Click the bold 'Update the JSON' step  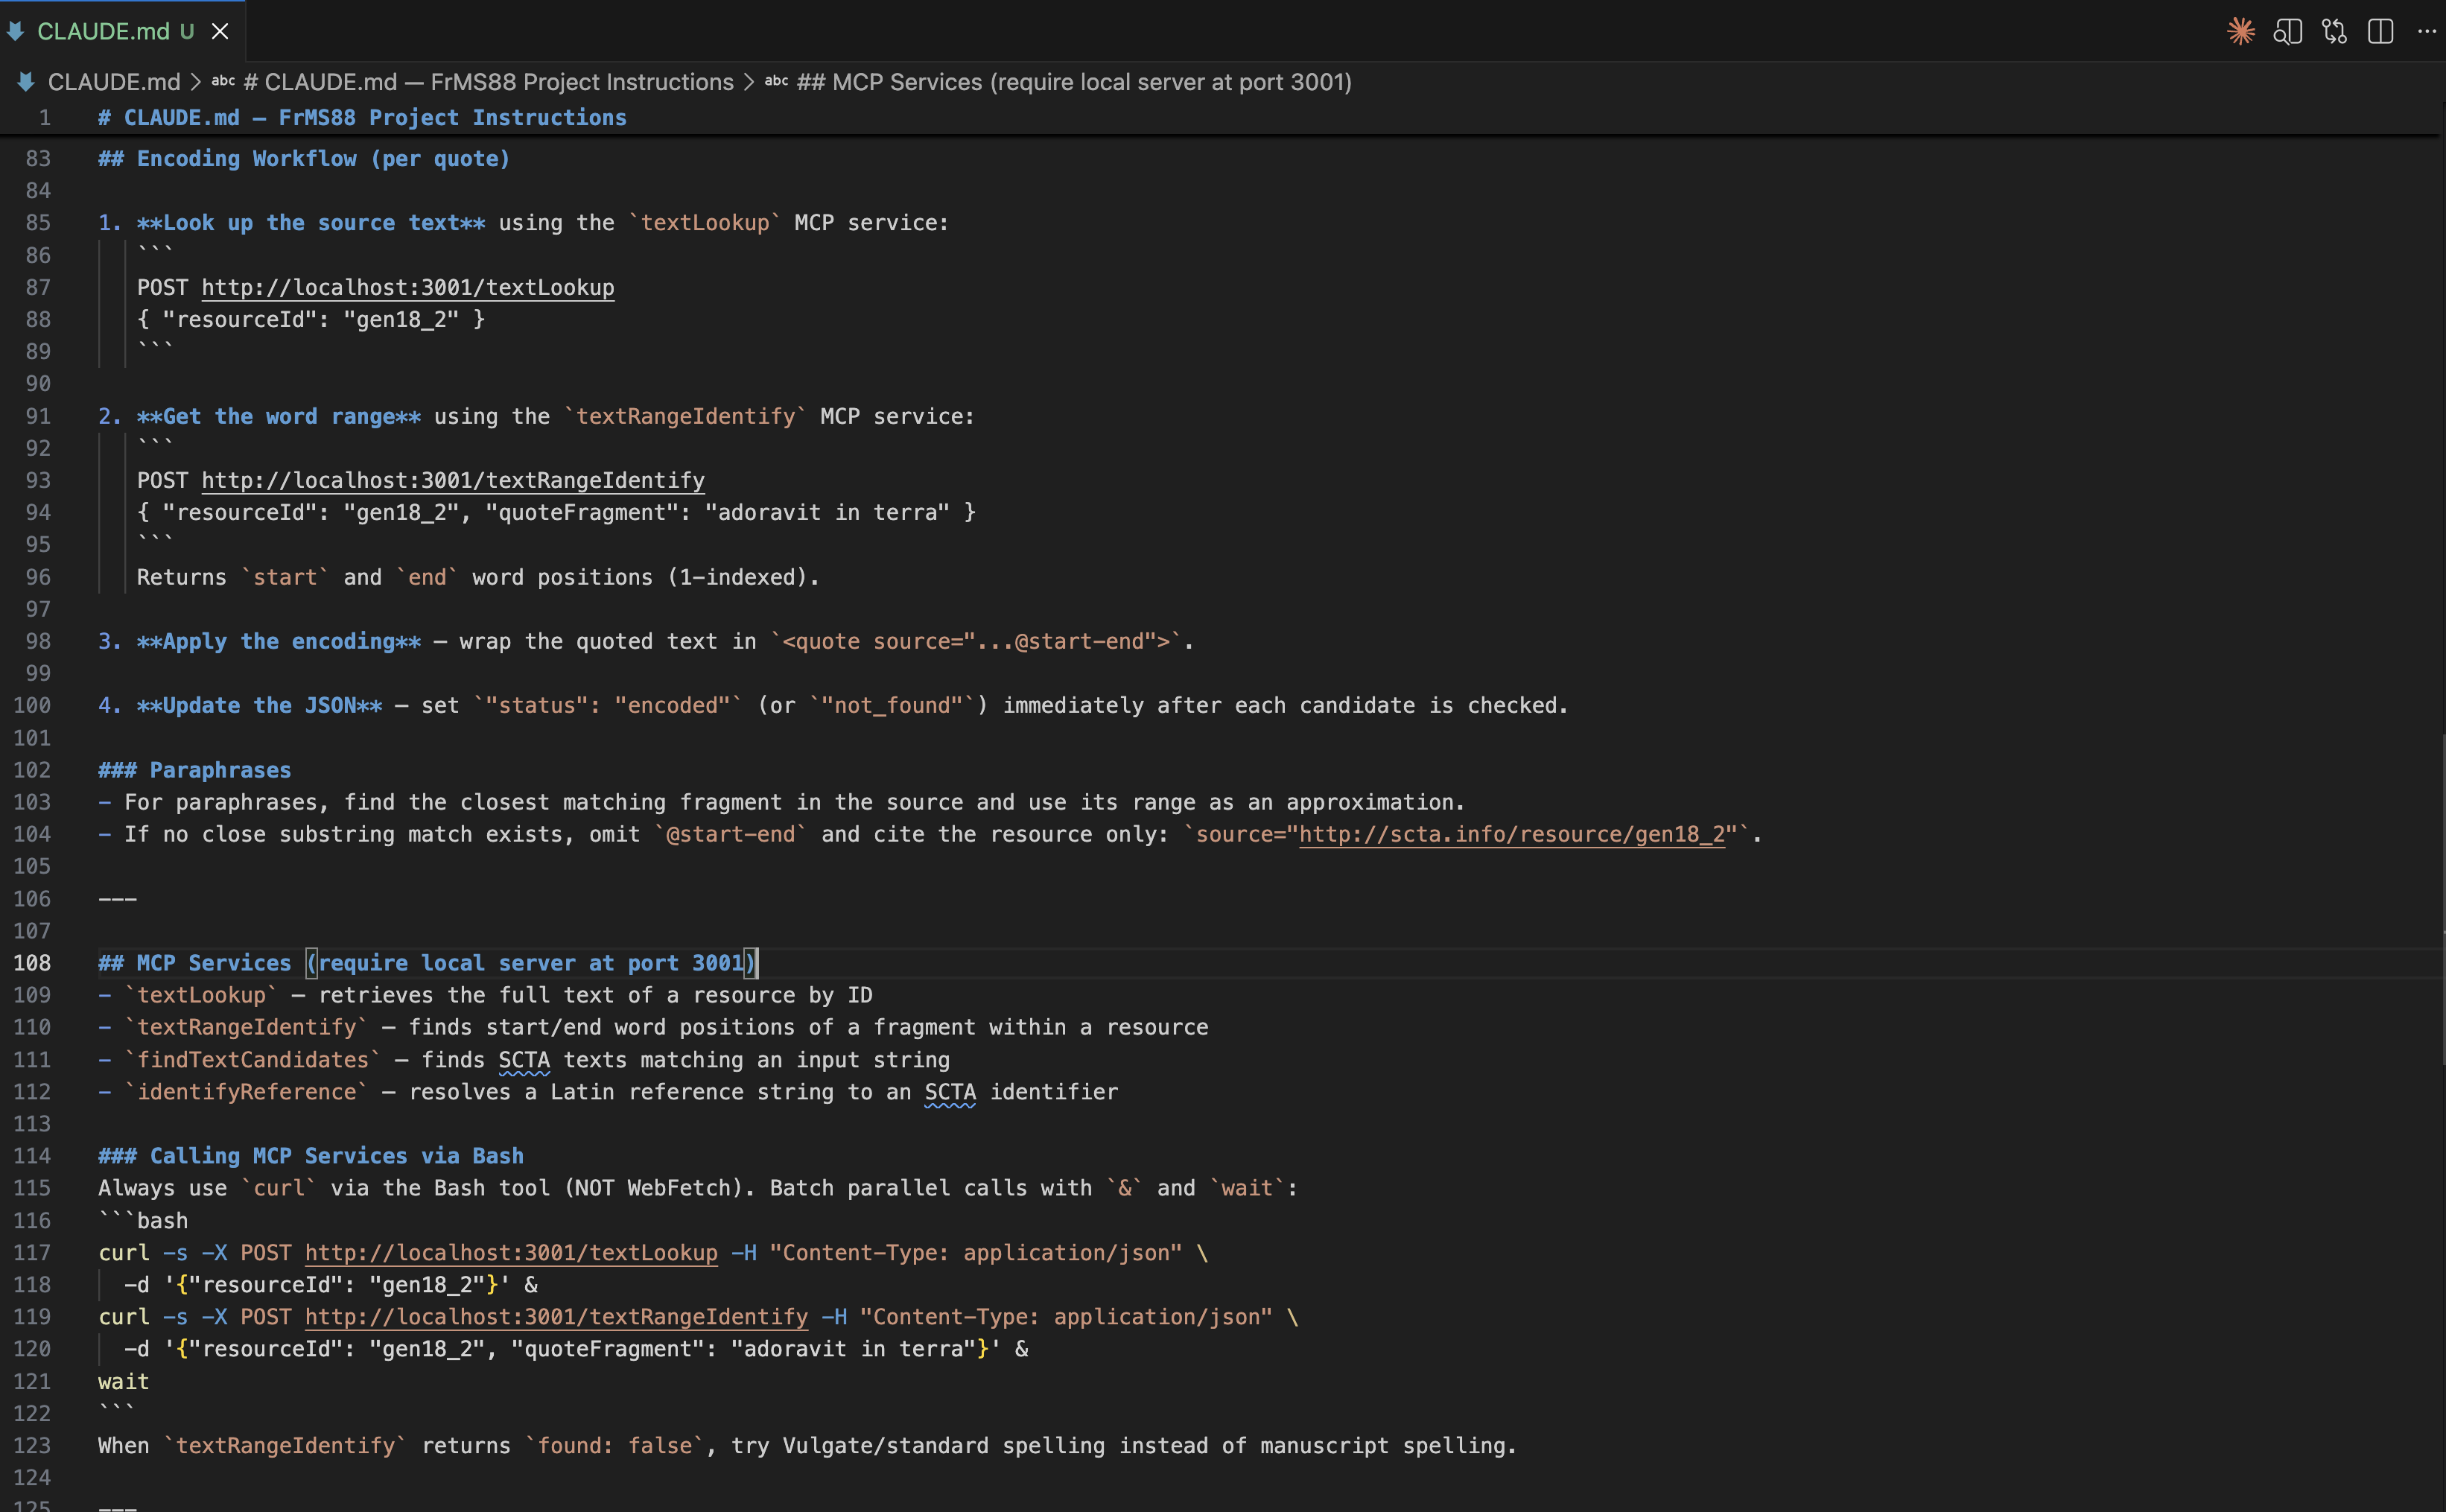coord(260,706)
